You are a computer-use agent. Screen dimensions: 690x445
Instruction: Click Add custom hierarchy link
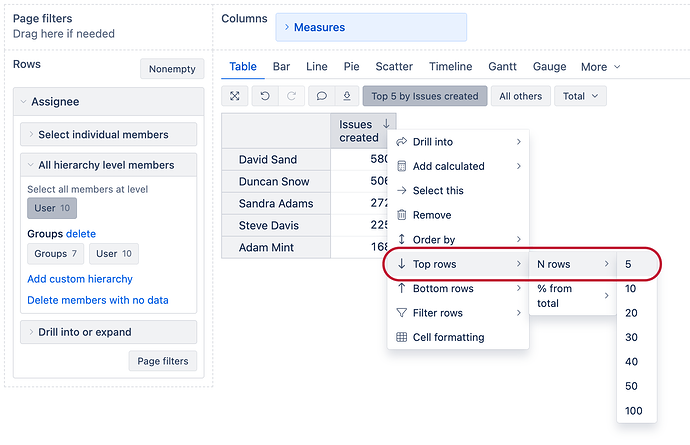coord(80,279)
